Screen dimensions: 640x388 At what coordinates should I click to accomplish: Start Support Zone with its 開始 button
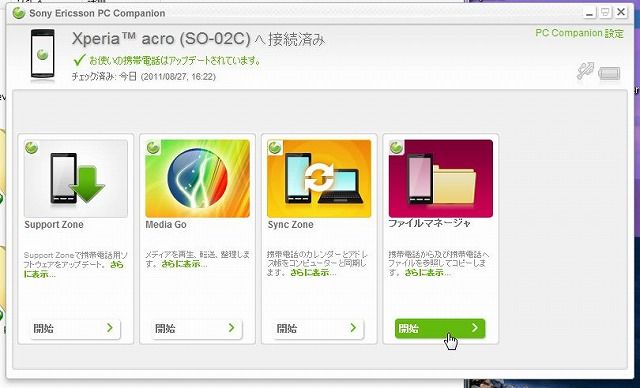click(x=75, y=328)
